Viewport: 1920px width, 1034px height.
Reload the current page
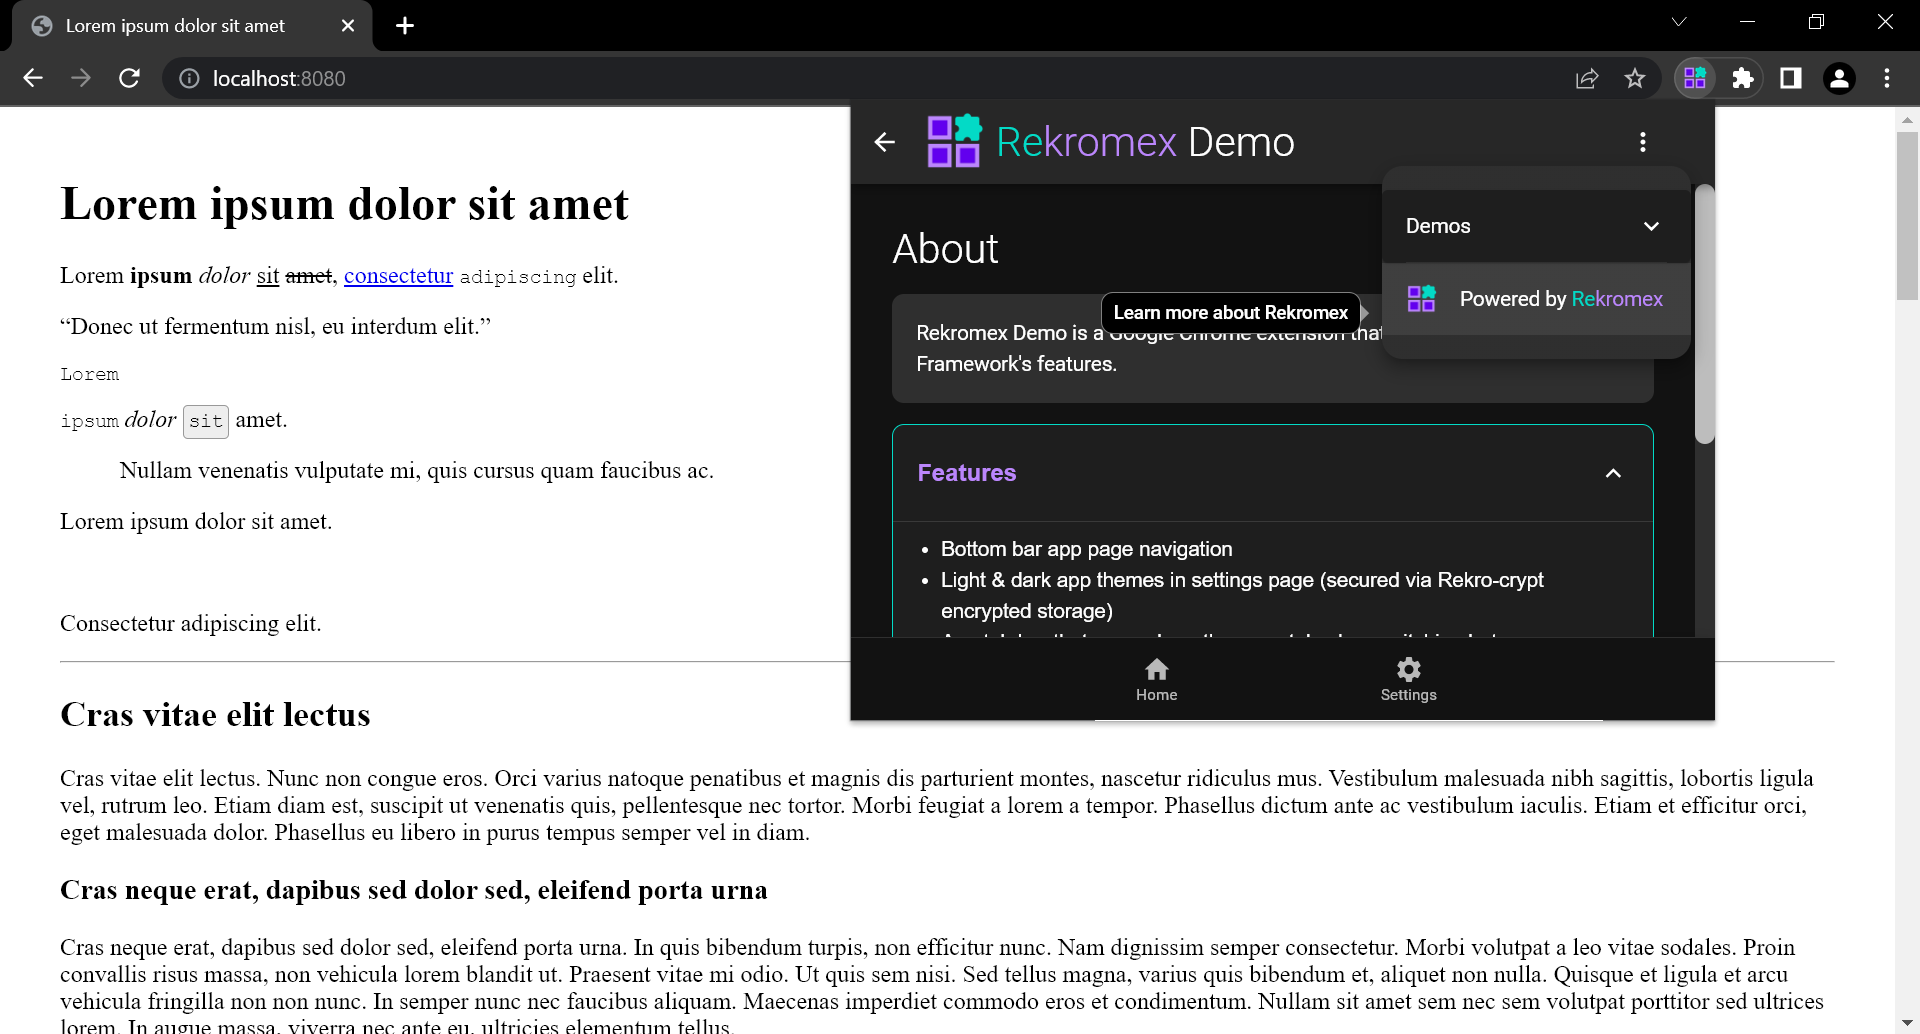(x=129, y=78)
